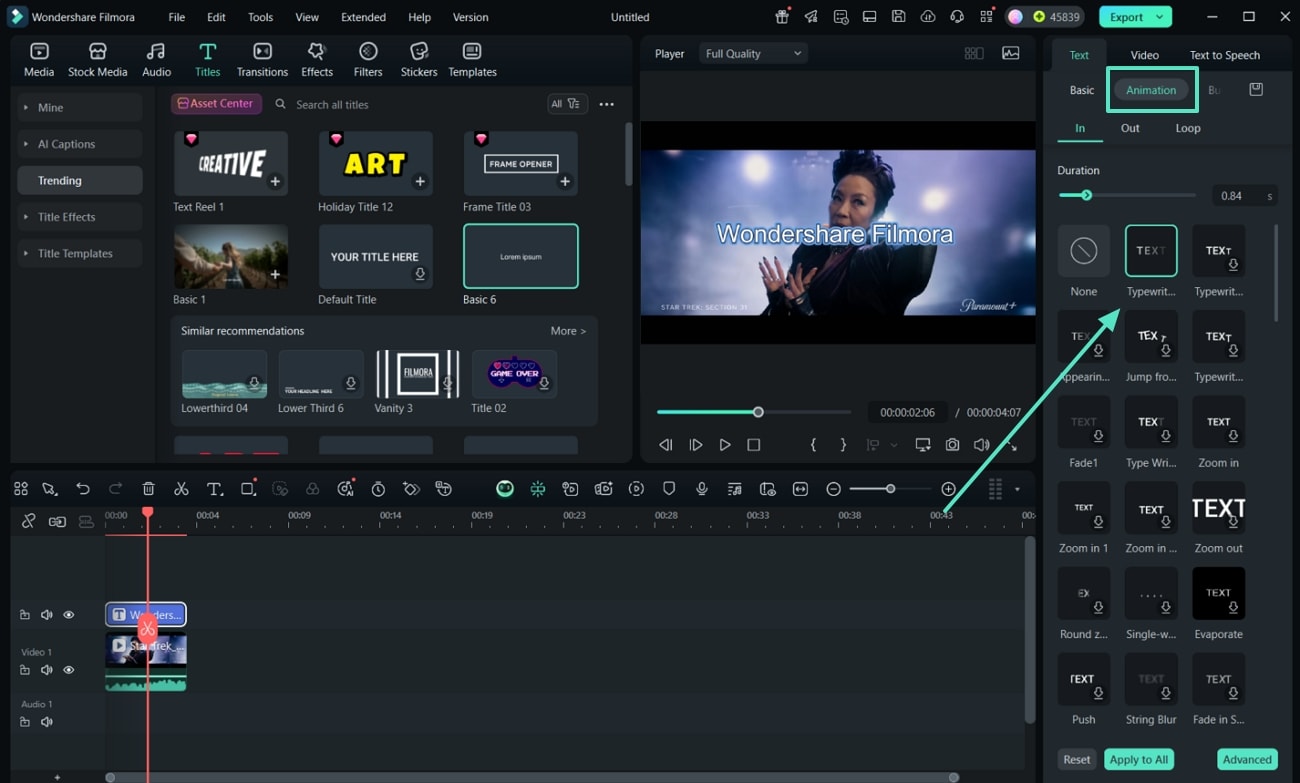Undo the last action in timeline toolbar

tap(83, 488)
